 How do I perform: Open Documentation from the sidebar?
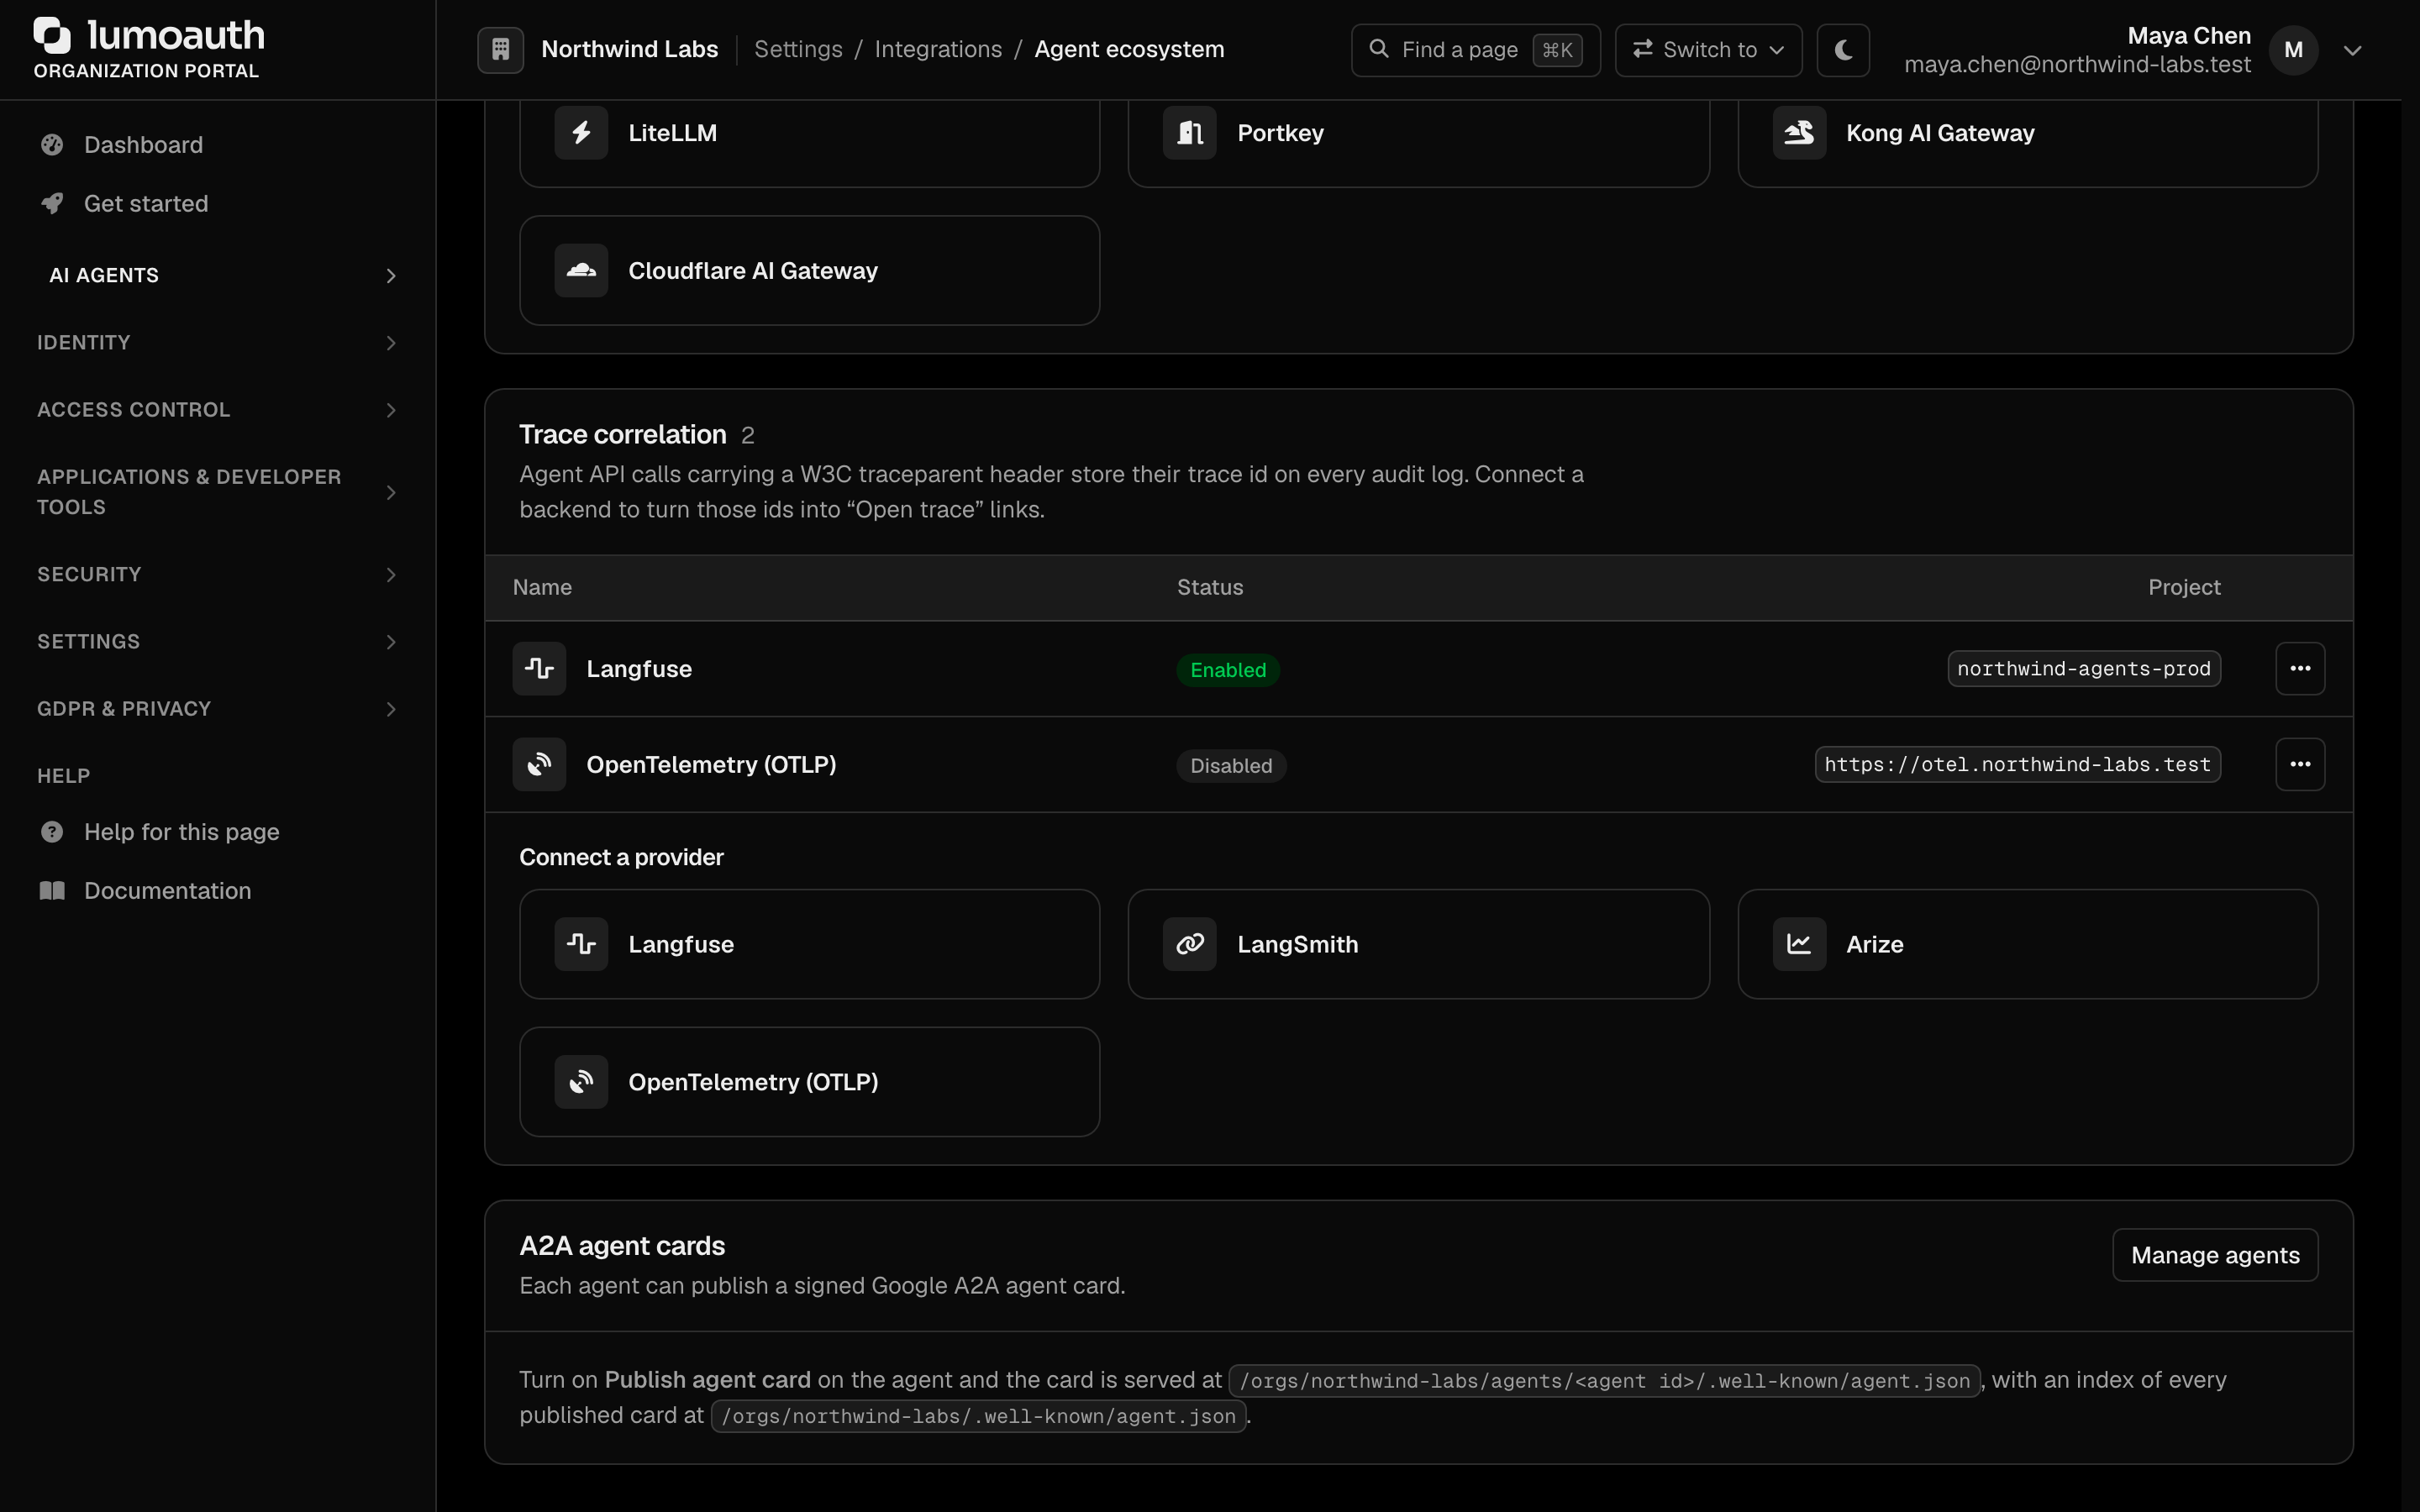pyautogui.click(x=218, y=891)
